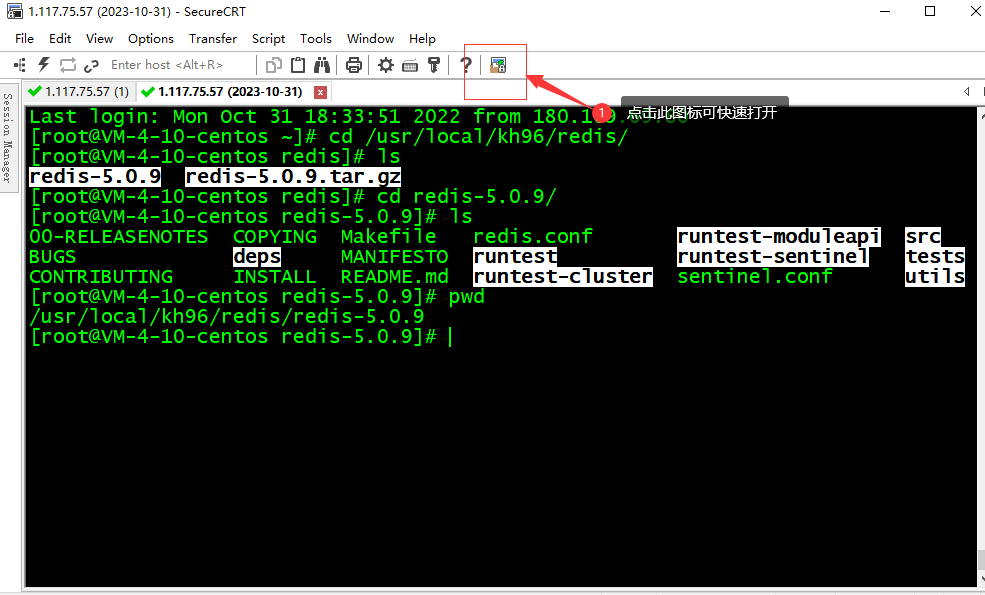
Task: Open the Options menu
Action: 151,39
